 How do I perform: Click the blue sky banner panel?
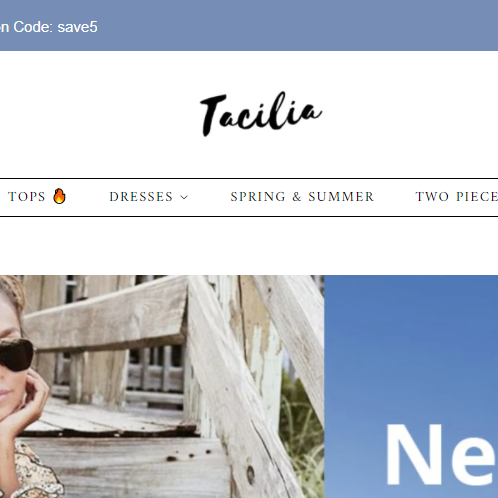point(411,386)
